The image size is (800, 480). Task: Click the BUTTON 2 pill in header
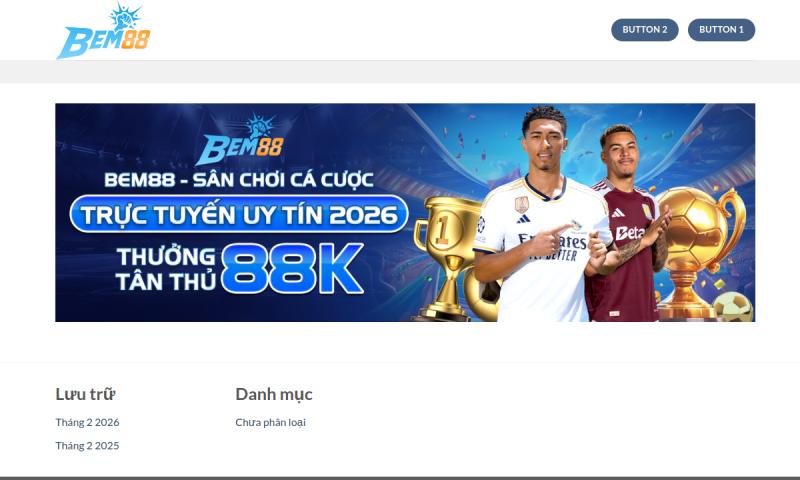[x=644, y=30]
